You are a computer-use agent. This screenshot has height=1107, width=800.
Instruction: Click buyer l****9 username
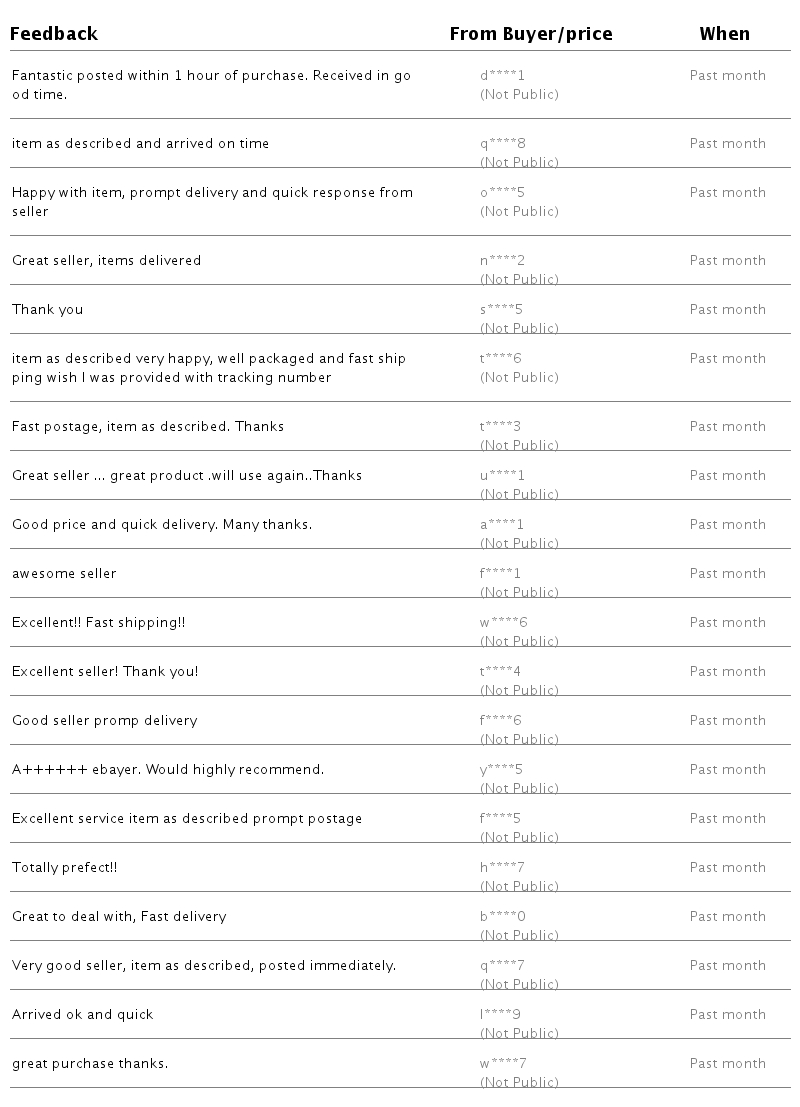500,1014
